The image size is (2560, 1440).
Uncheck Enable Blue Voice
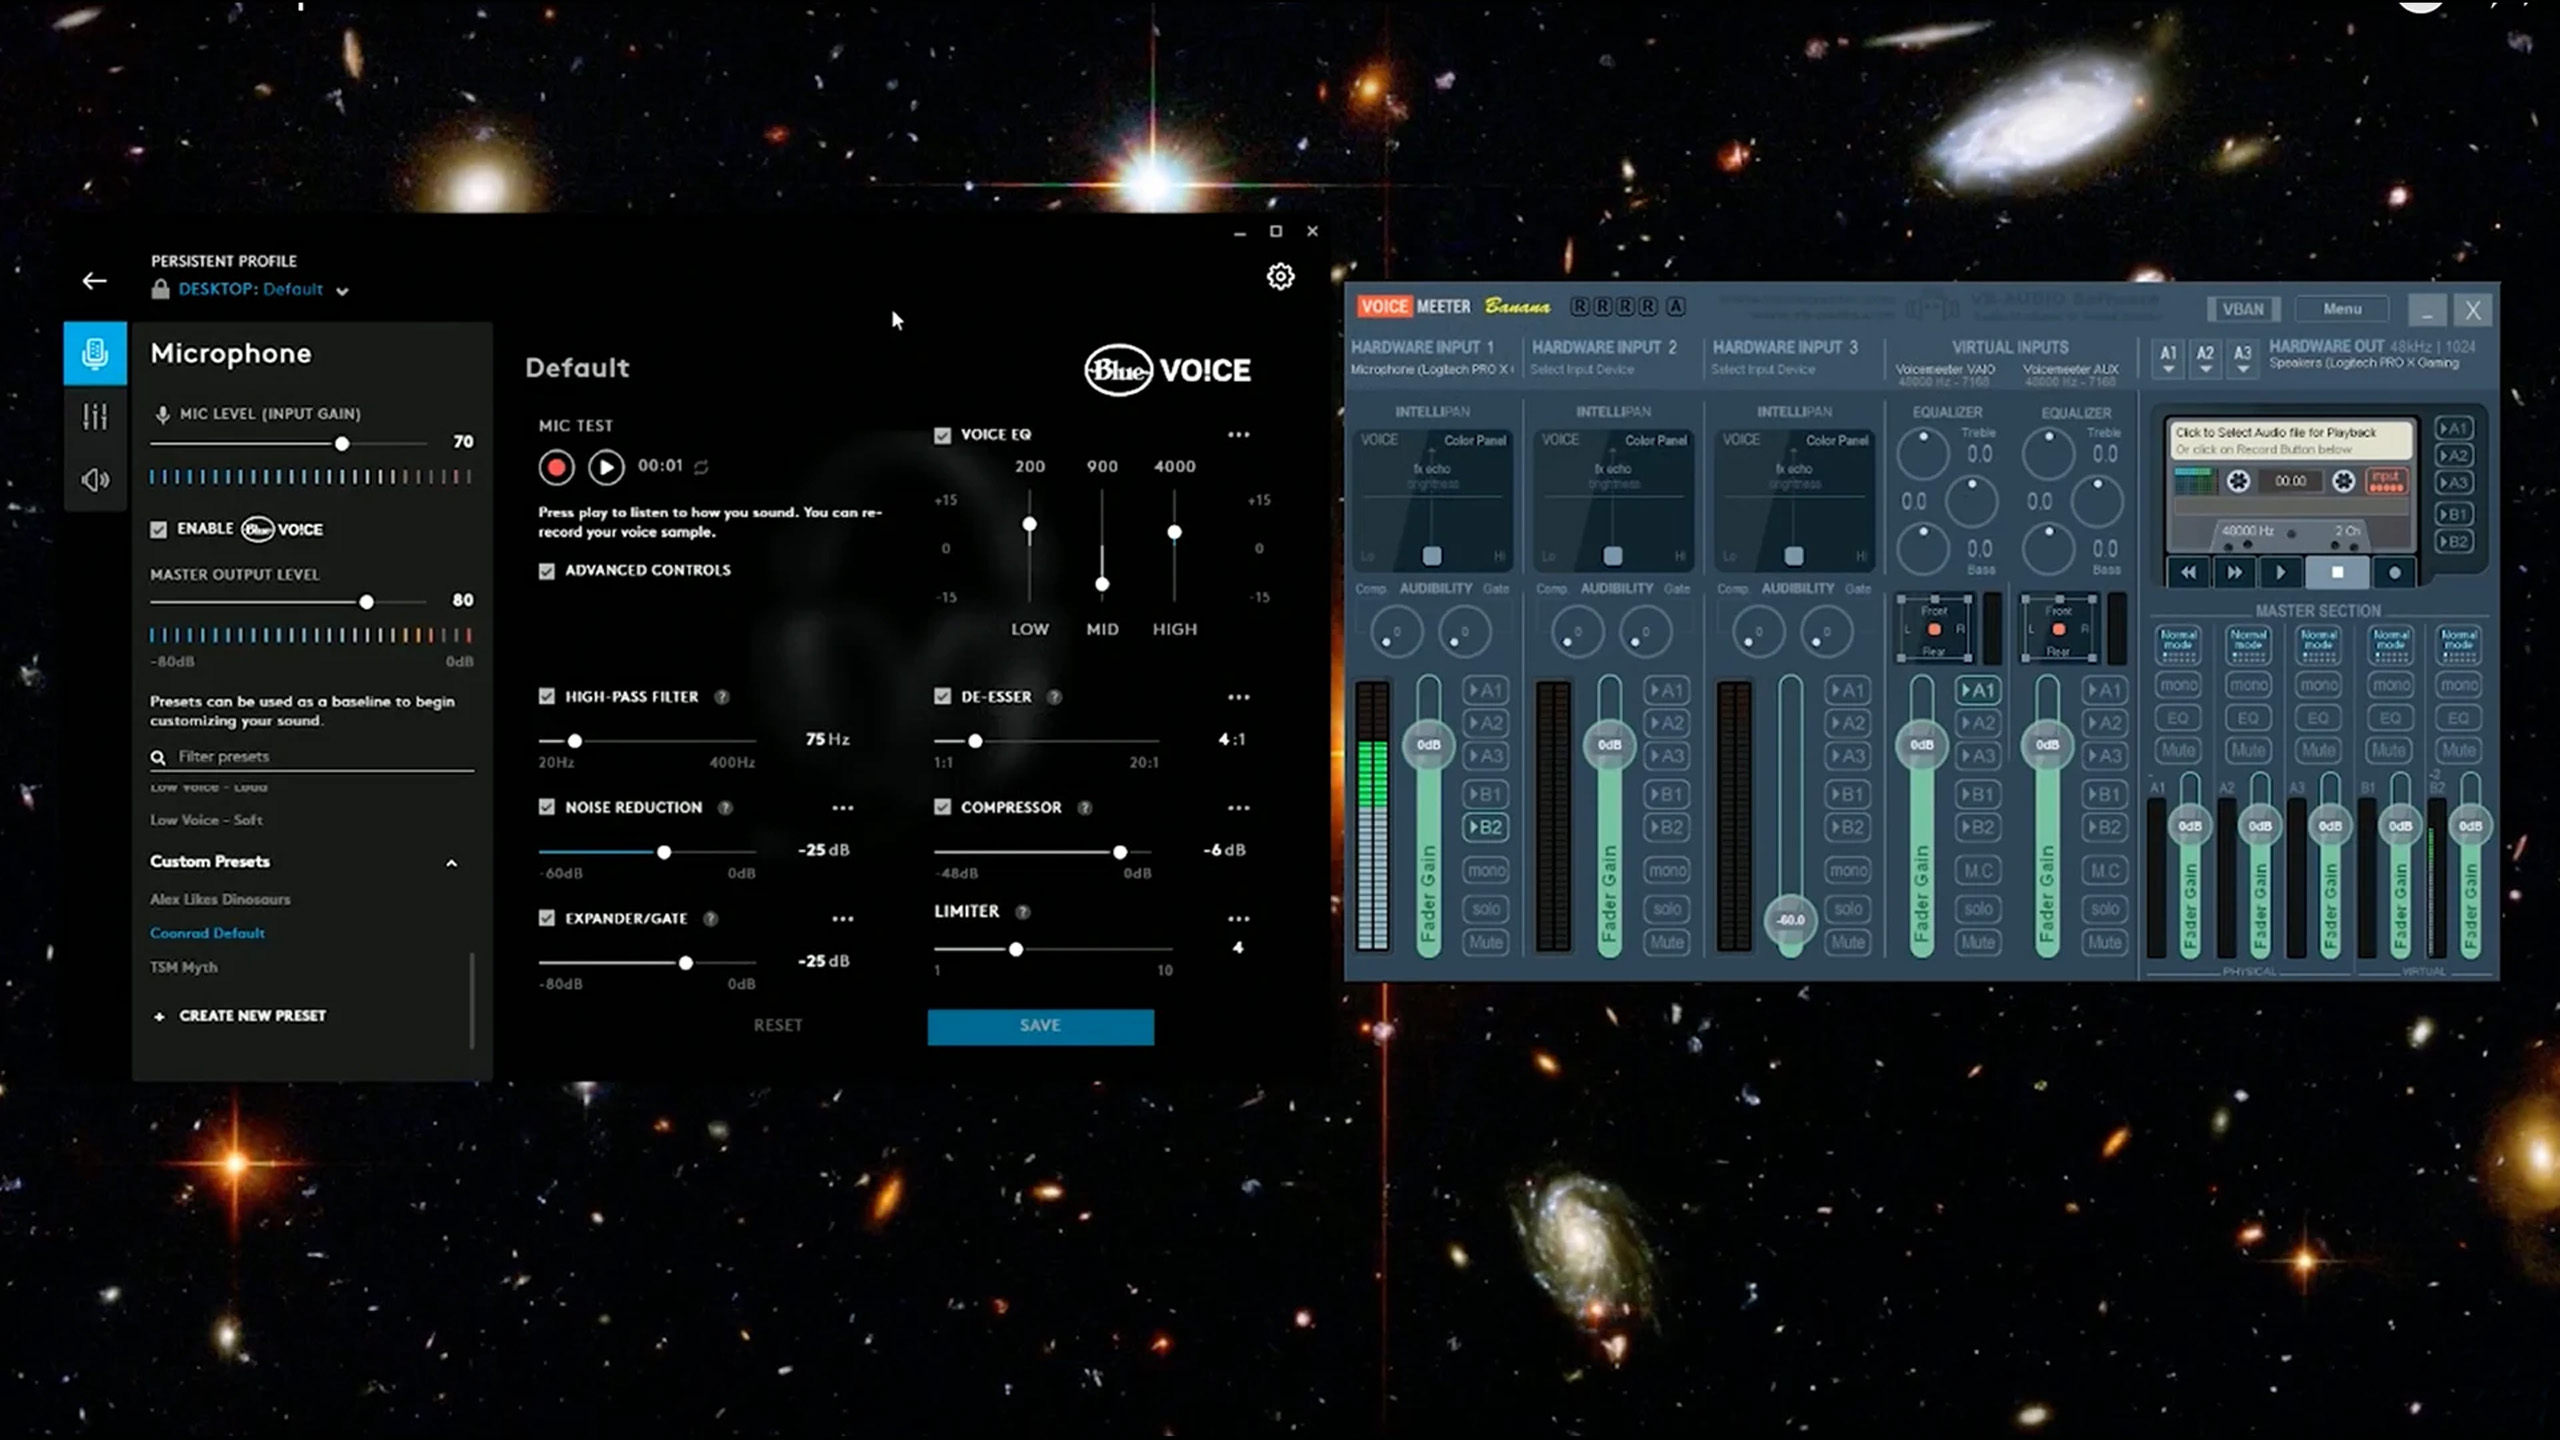coord(159,529)
